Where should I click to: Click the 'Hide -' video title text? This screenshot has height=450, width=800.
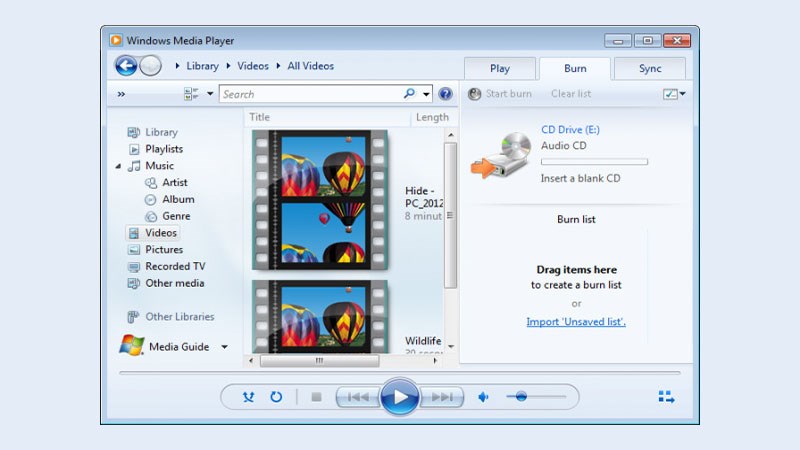419,191
